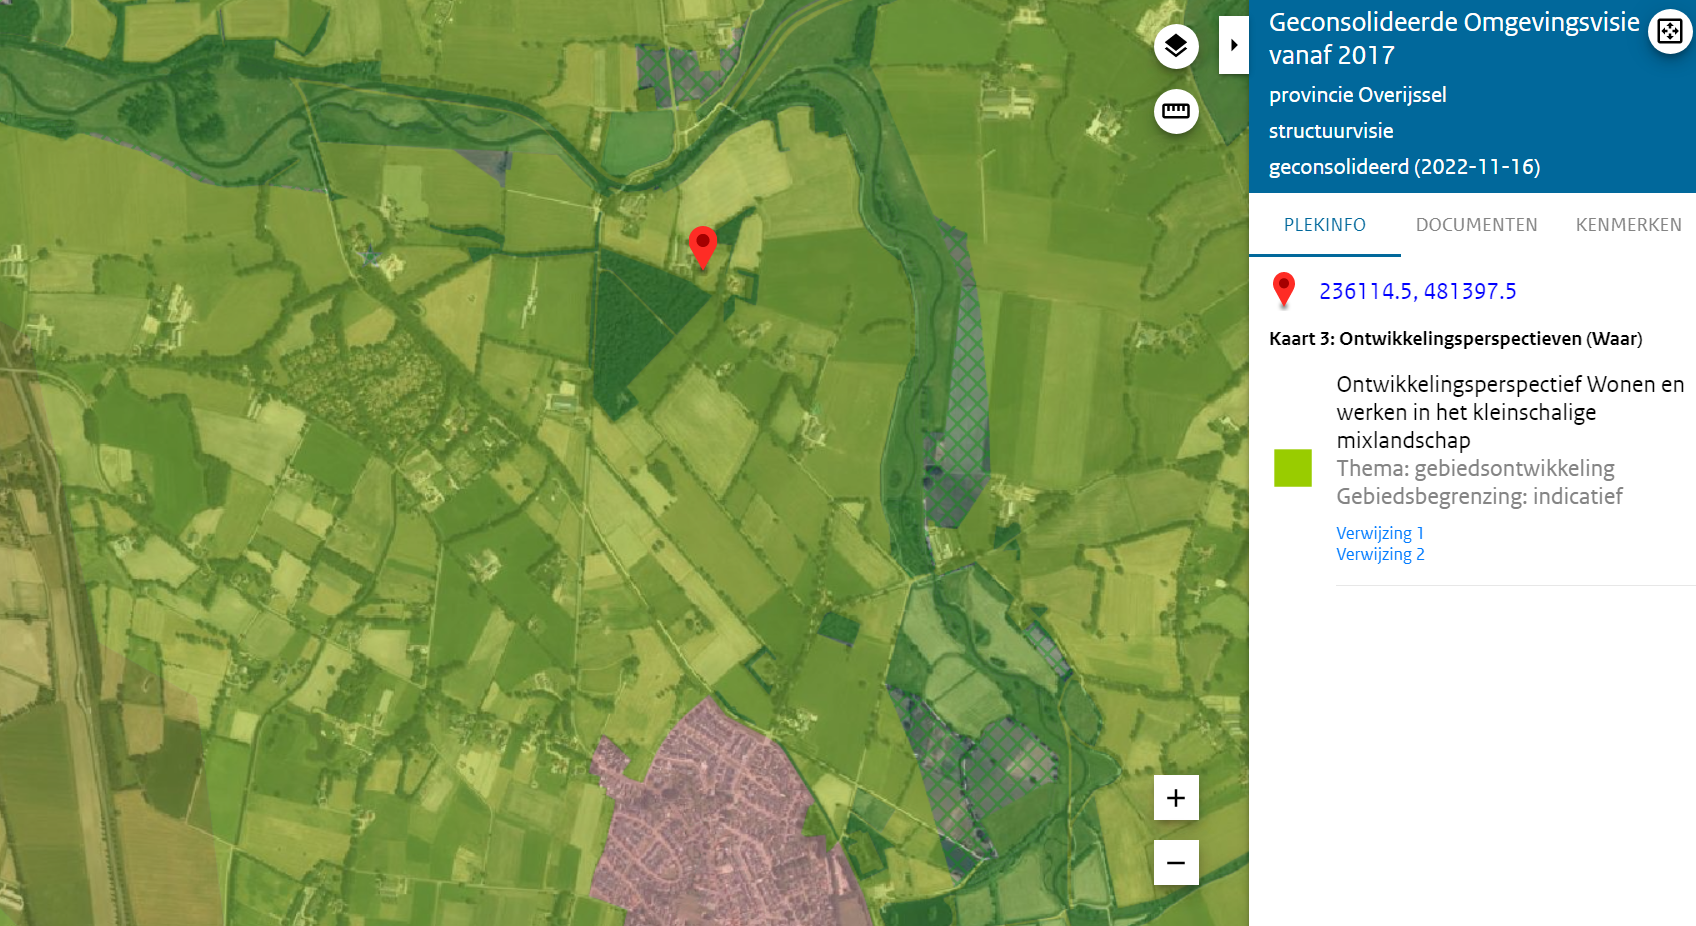
Task: Activate the measure ruler tool
Action: pos(1176,111)
